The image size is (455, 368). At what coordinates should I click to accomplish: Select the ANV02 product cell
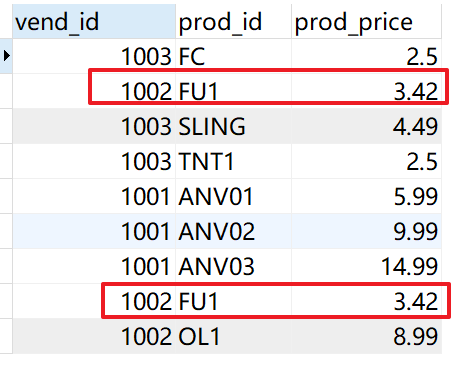(x=233, y=231)
